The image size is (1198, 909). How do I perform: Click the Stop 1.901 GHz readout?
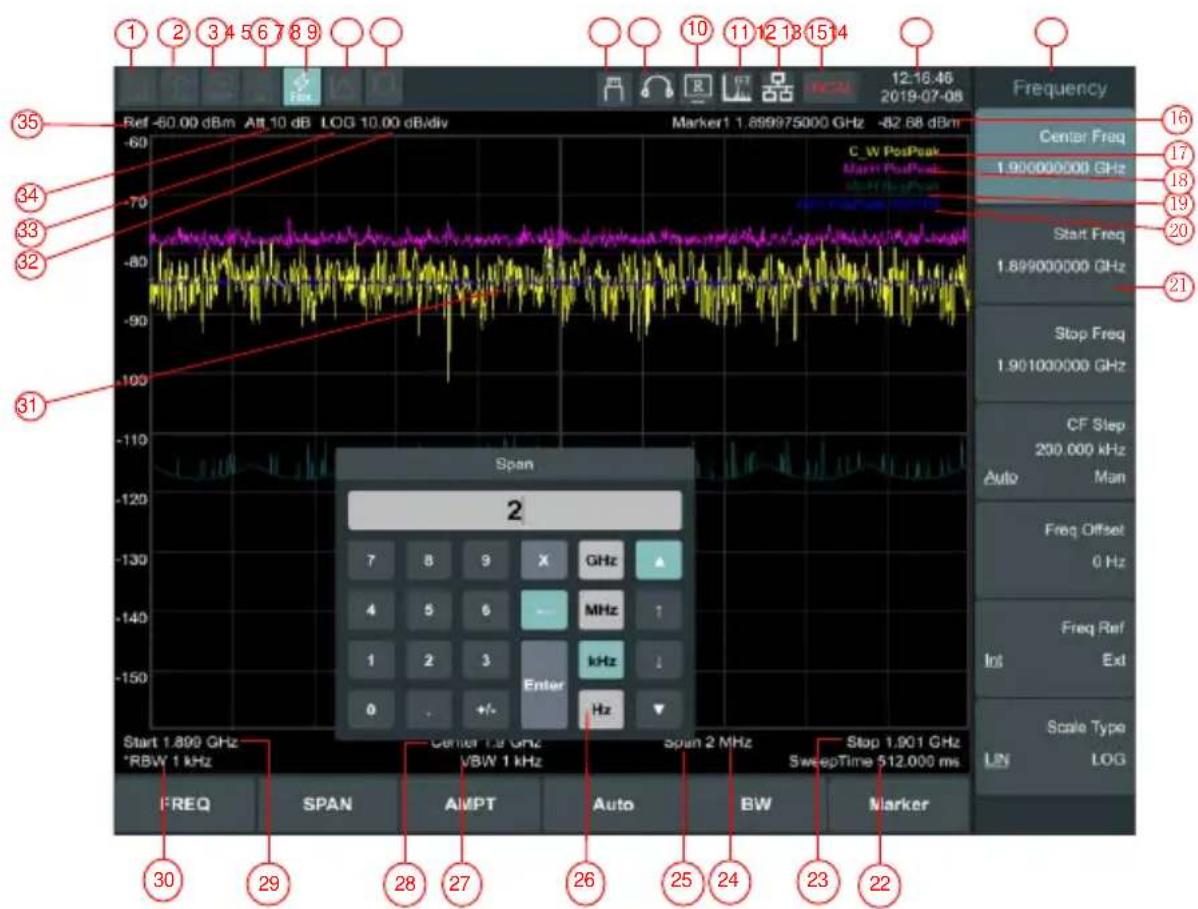(902, 742)
